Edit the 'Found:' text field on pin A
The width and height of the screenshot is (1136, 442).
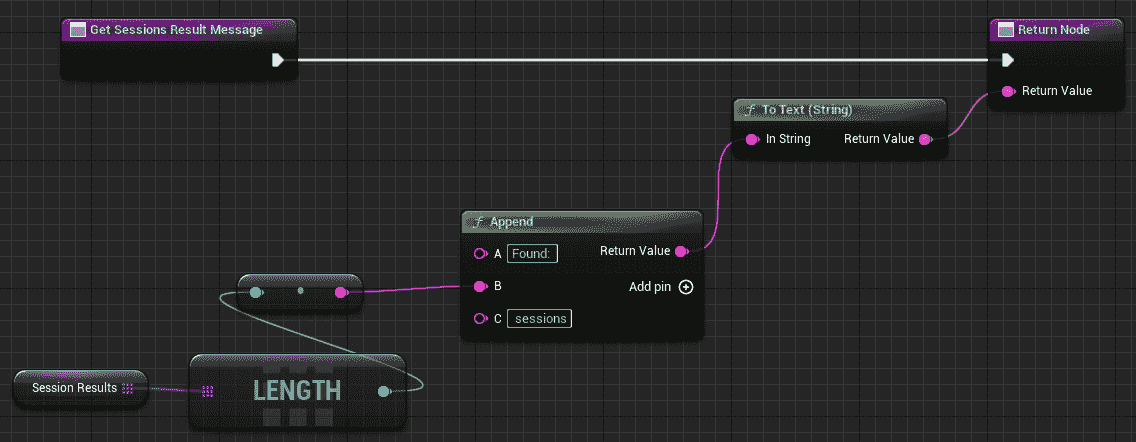tap(532, 254)
